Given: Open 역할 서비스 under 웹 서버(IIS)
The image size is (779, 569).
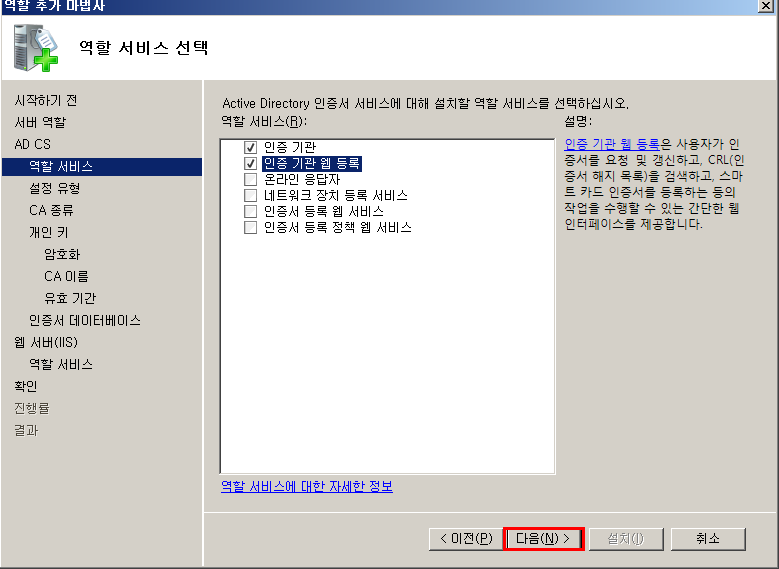Looking at the screenshot, I should (x=61, y=364).
